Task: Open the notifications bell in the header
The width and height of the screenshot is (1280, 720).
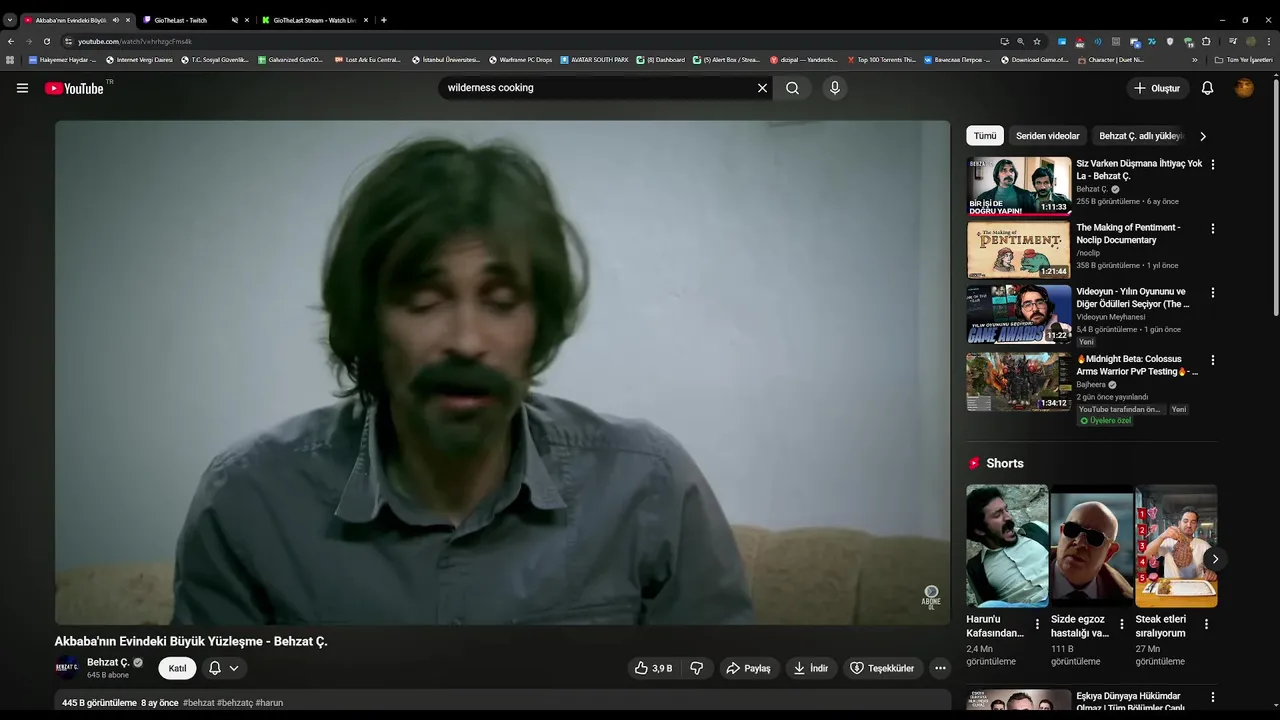Action: (1207, 88)
